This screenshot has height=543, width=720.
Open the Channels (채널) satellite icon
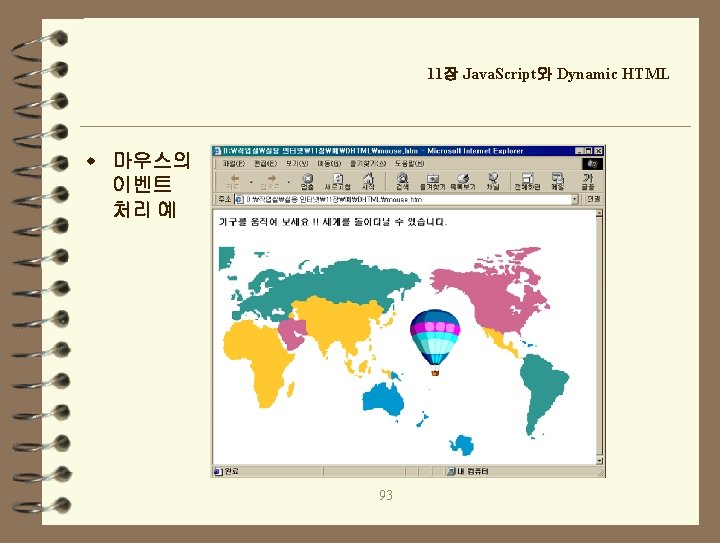[x=493, y=181]
